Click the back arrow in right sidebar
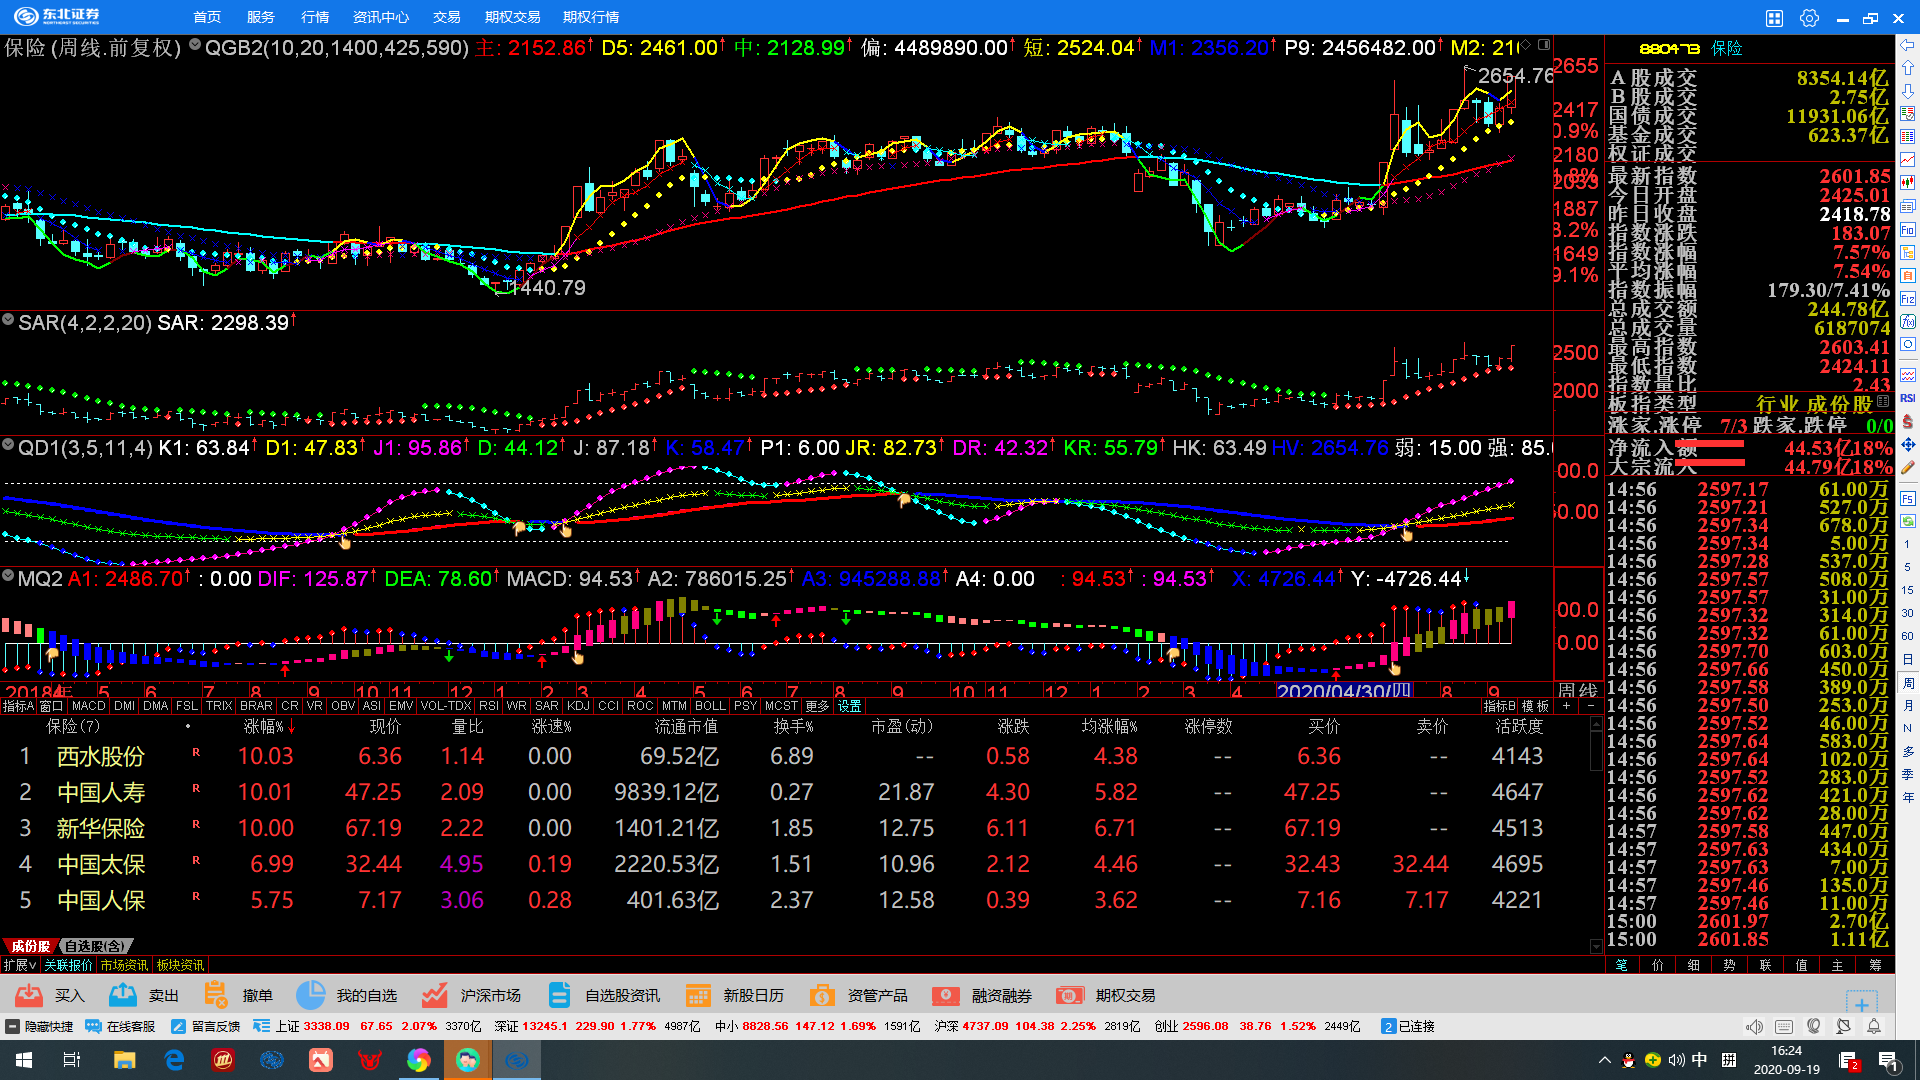Image resolution: width=1920 pixels, height=1080 pixels. [1908, 46]
